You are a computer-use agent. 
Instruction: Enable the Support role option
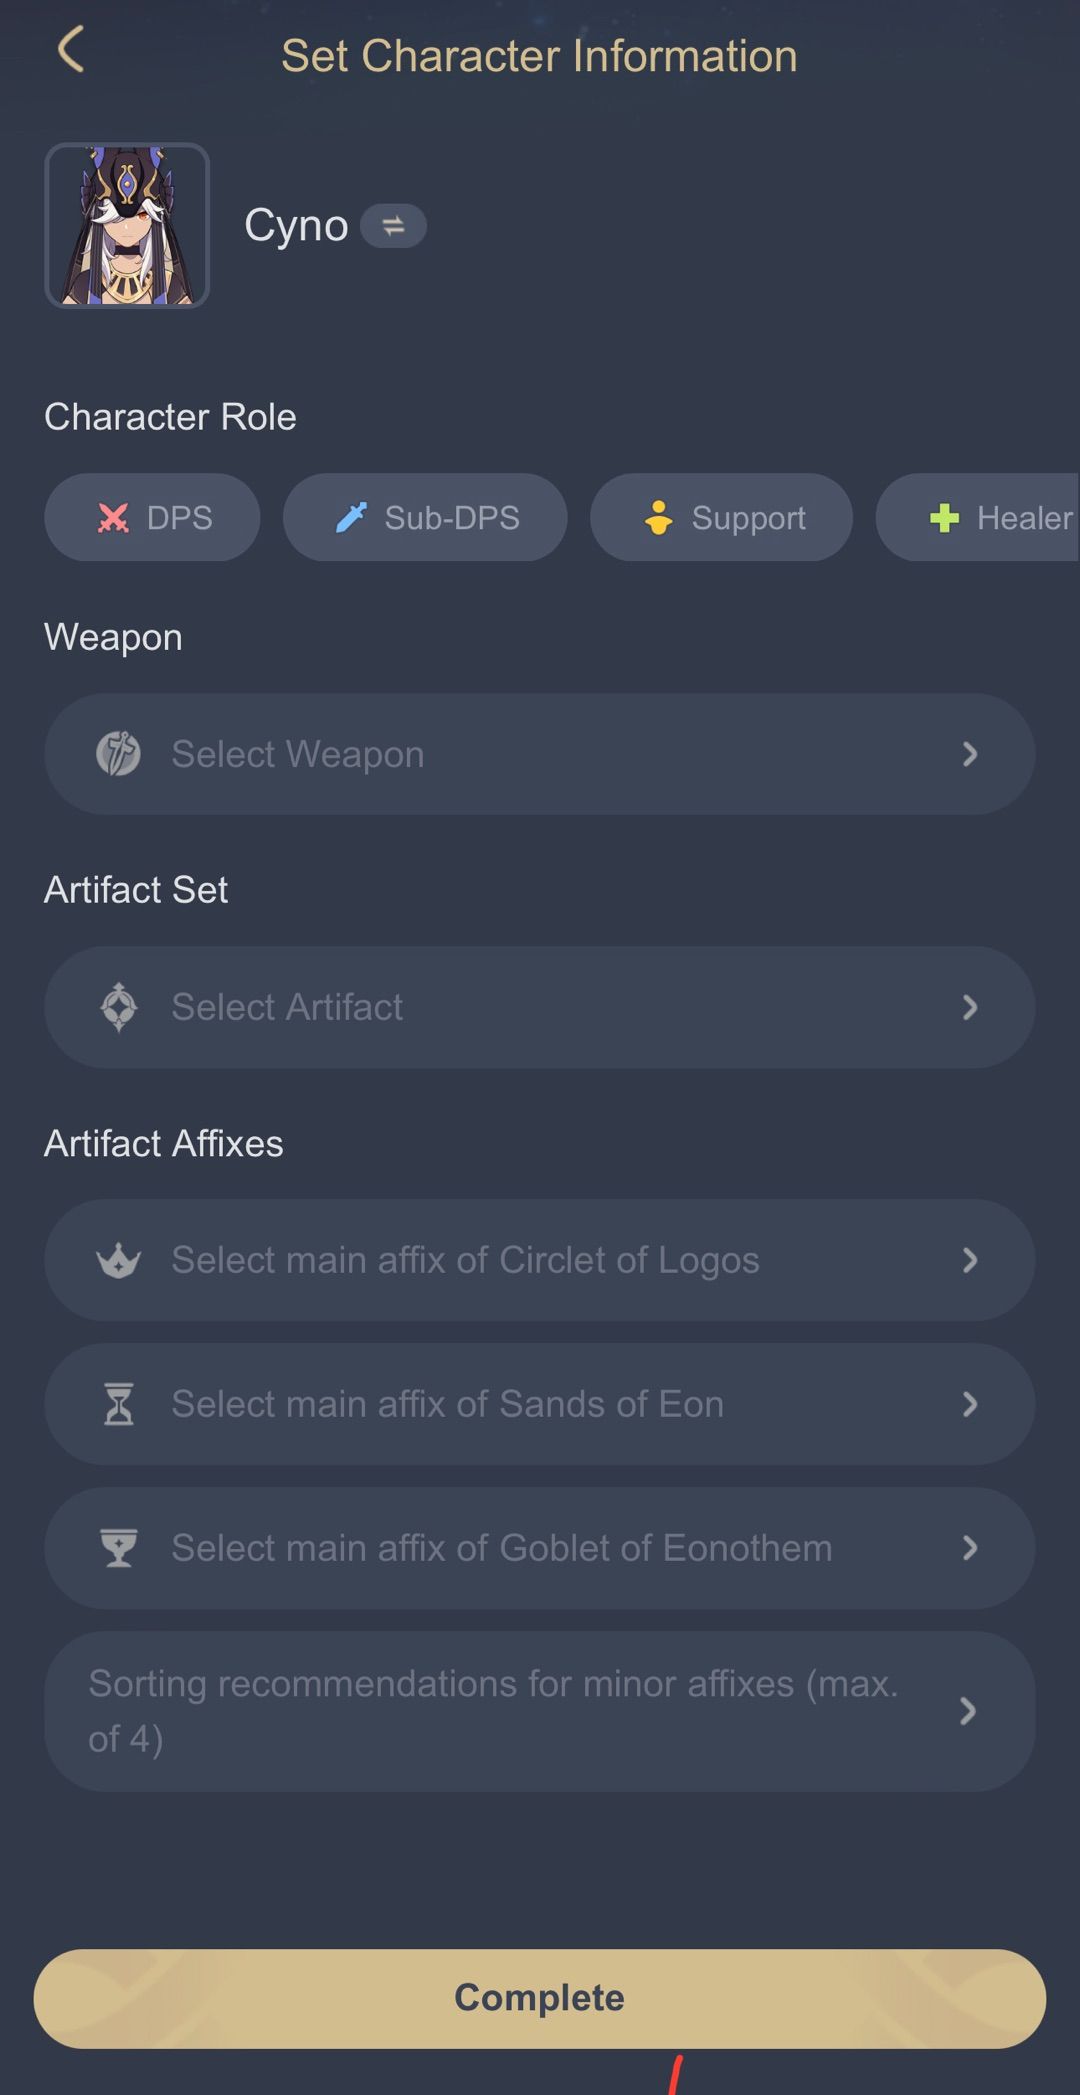pos(721,518)
